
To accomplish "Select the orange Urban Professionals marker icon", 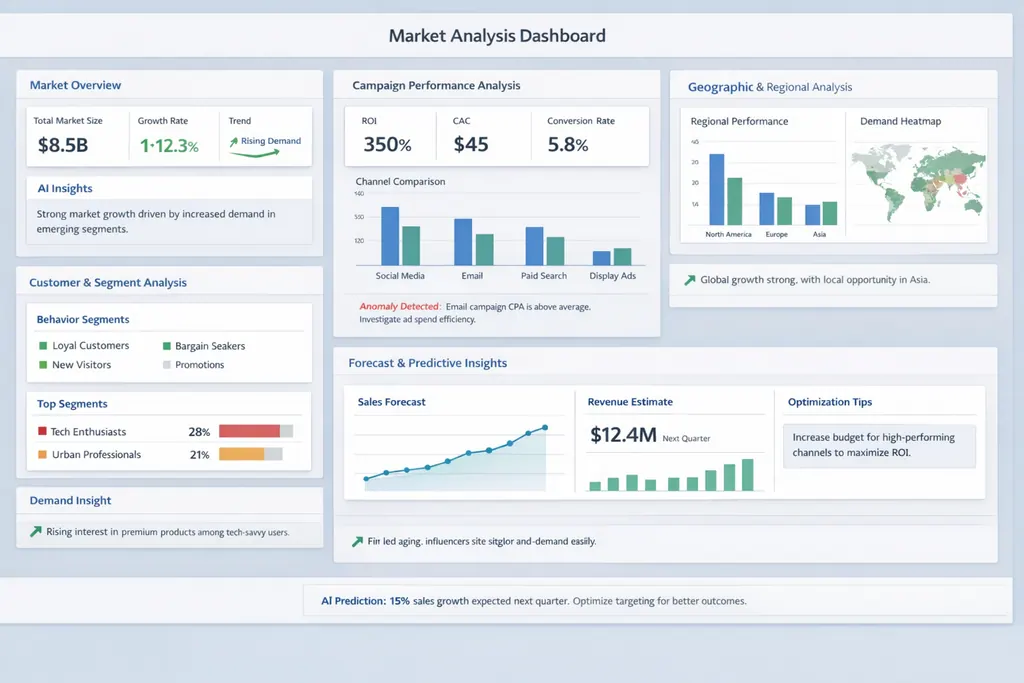I will point(42,454).
